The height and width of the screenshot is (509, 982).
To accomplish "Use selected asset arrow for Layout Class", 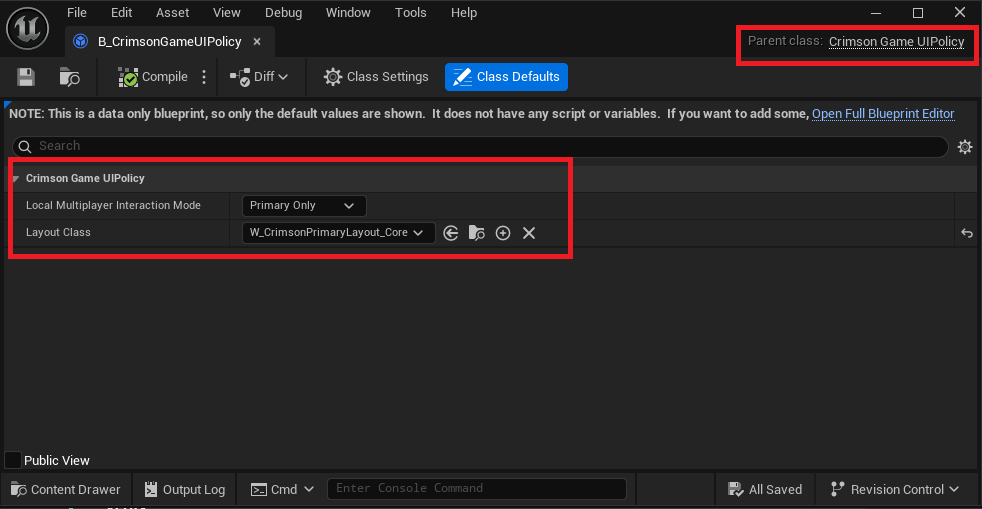I will (451, 233).
